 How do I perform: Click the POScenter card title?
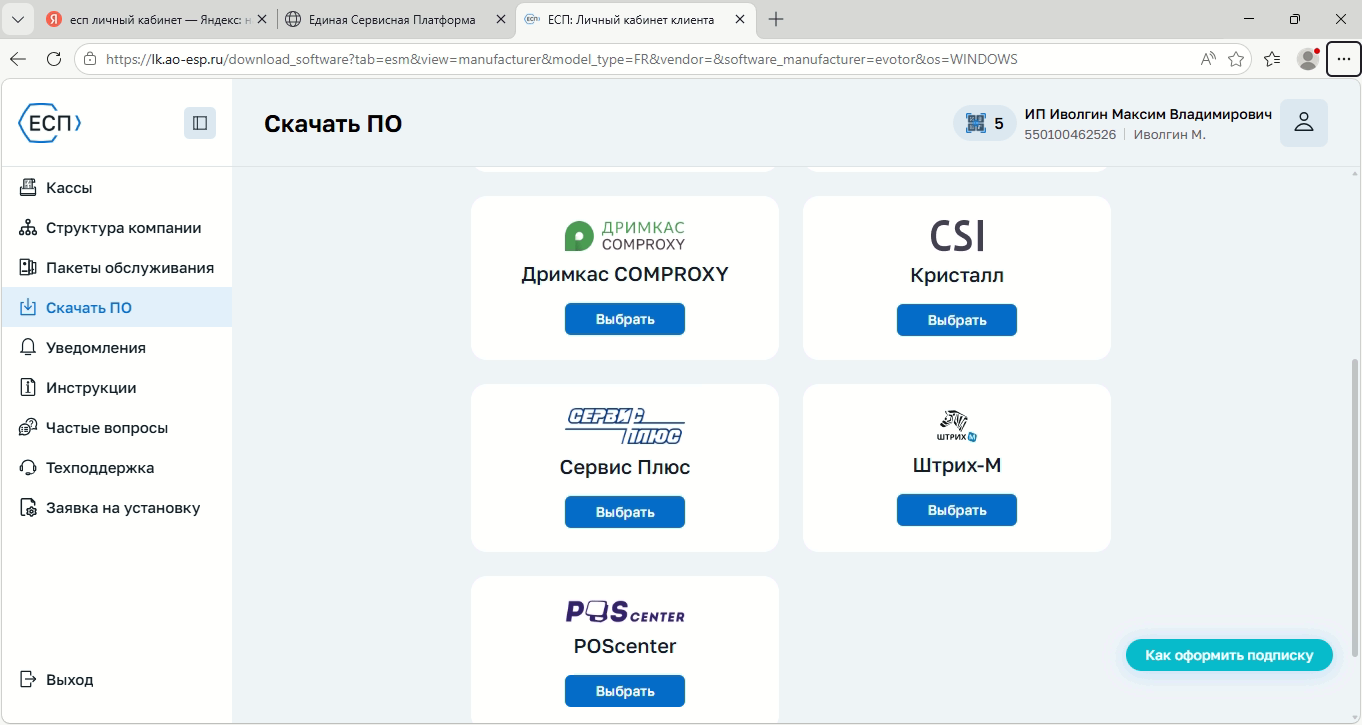[x=625, y=646]
